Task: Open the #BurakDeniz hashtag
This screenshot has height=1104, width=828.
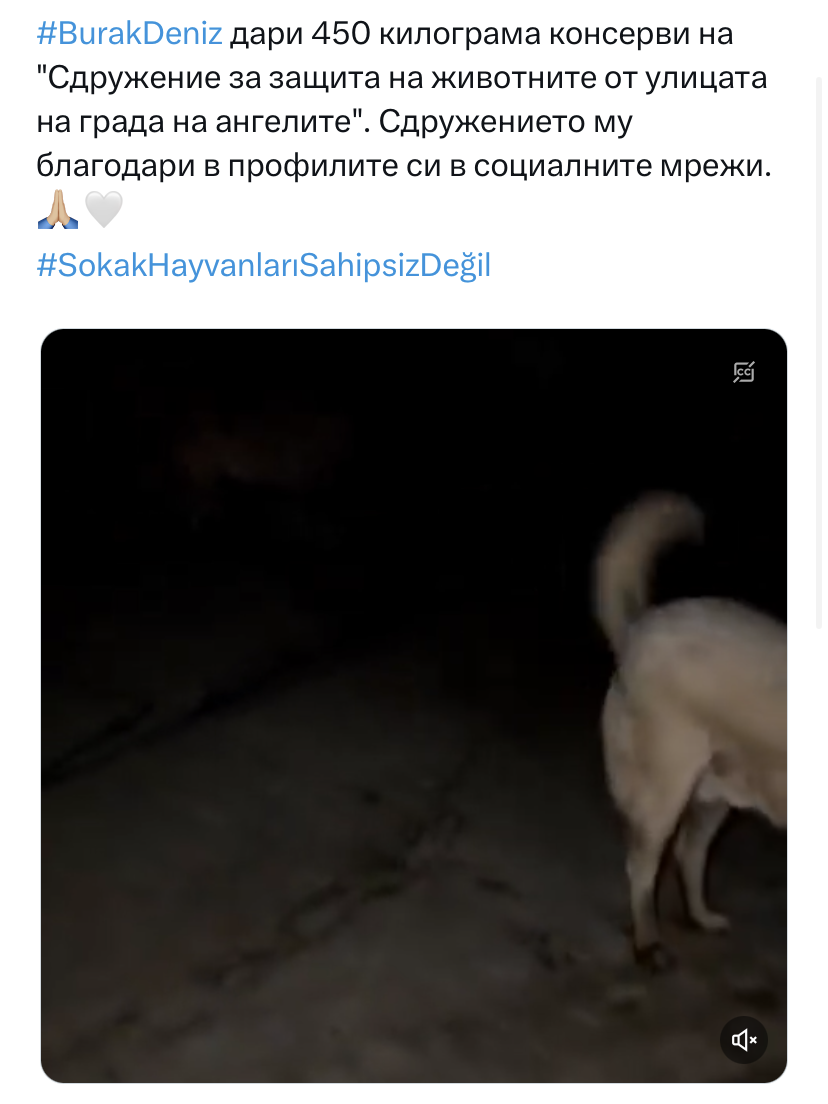Action: click(130, 33)
